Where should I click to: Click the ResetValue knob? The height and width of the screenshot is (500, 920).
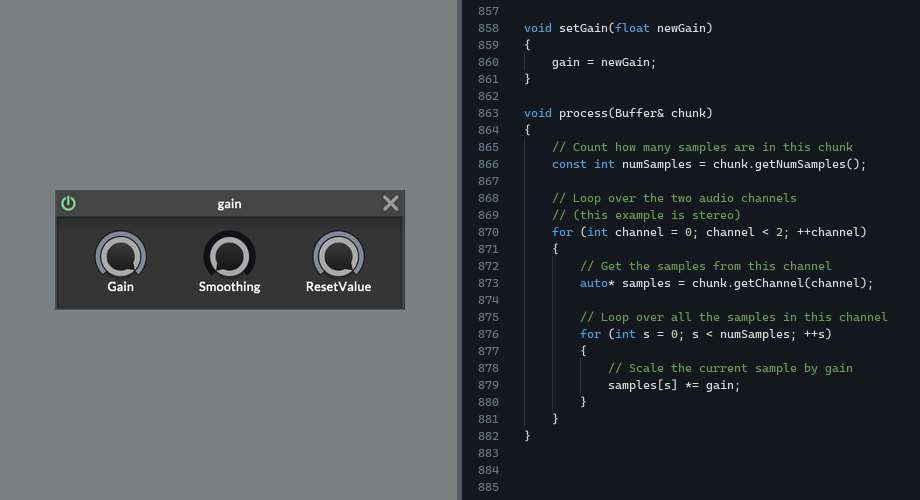[x=339, y=255]
